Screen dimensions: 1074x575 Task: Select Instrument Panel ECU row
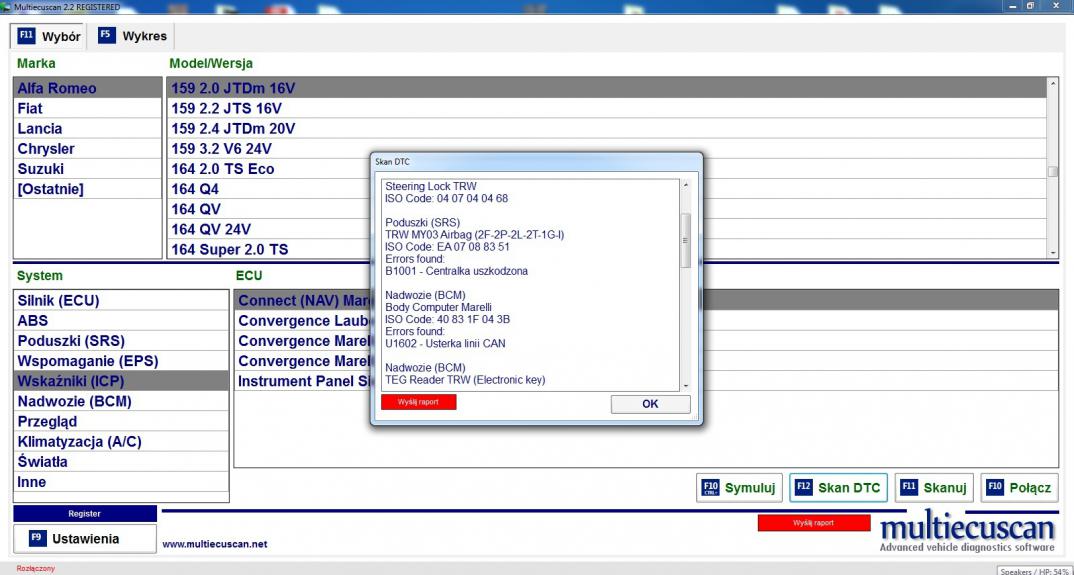pos(302,381)
